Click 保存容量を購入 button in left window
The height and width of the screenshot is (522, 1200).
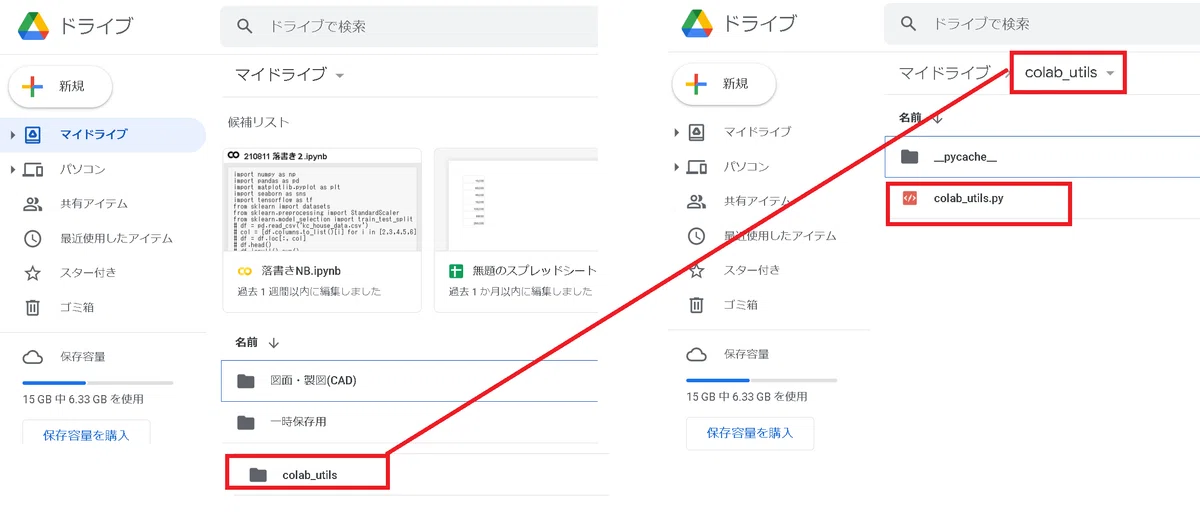pos(86,435)
